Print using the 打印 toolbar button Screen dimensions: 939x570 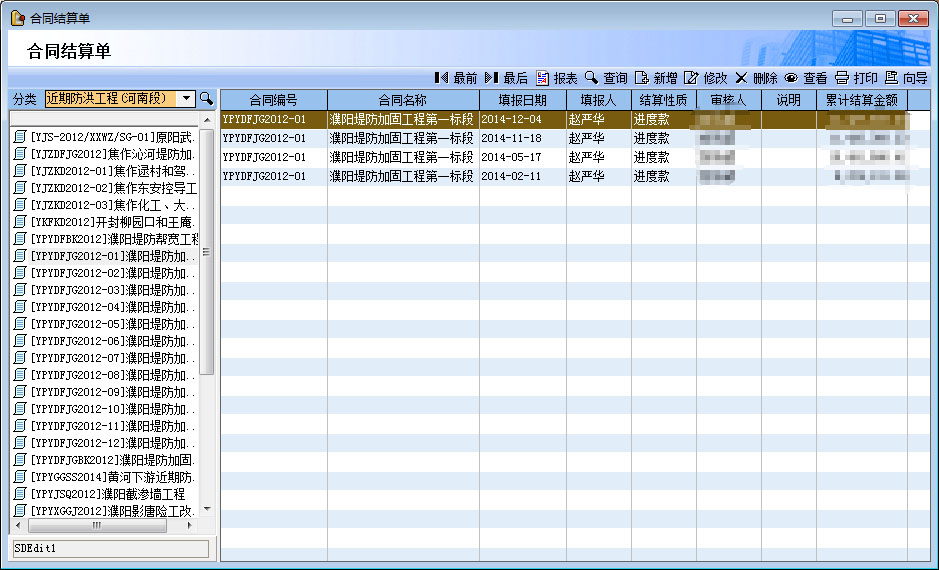coord(856,78)
